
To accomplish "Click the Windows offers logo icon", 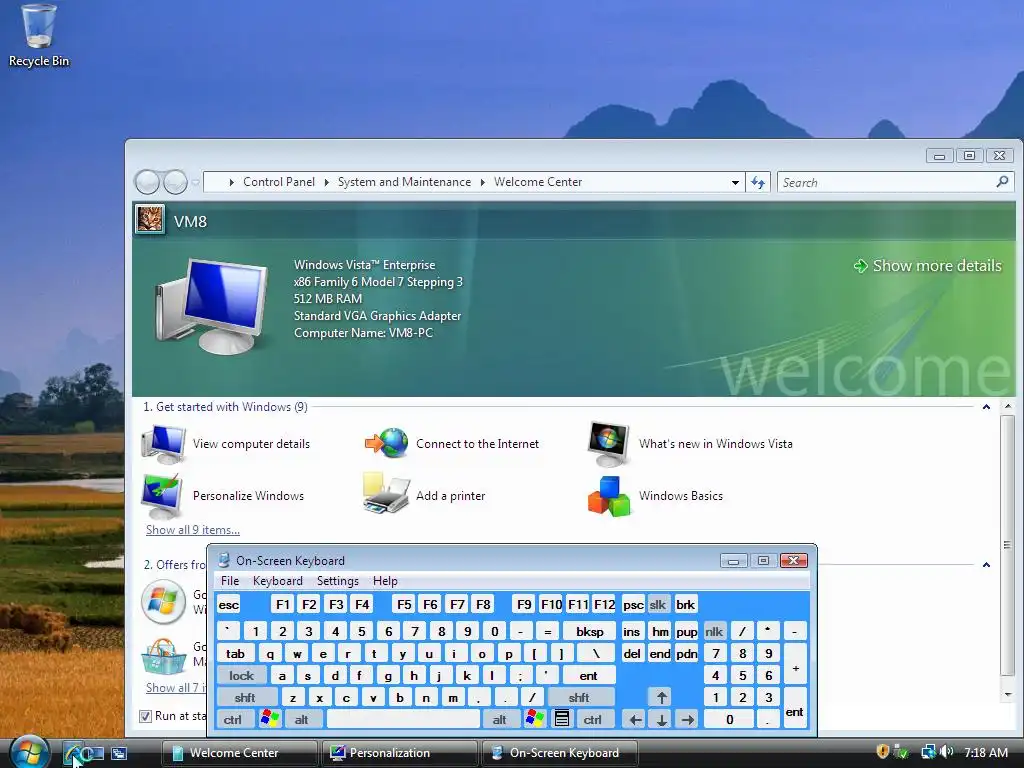I will tap(163, 601).
